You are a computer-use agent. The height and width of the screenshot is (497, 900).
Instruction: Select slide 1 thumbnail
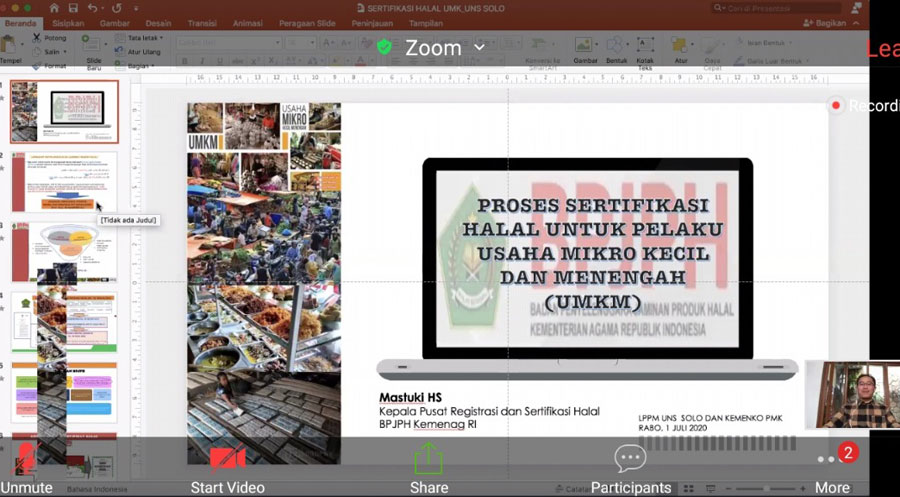pyautogui.click(x=64, y=111)
